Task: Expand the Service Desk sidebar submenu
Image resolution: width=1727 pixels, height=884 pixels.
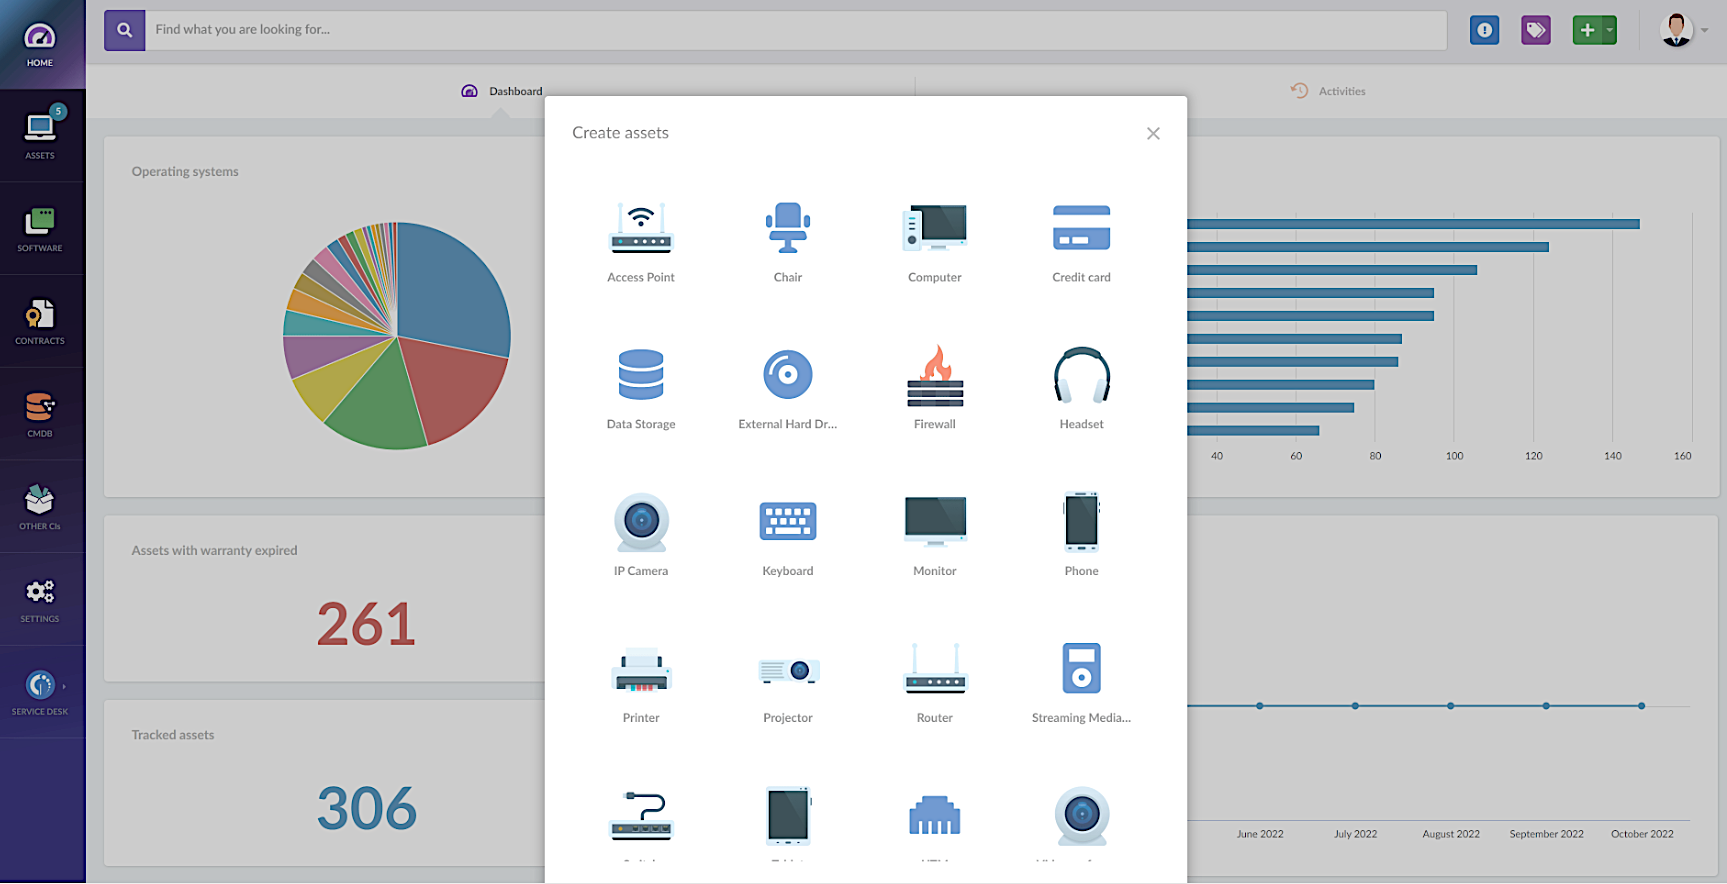Action: (64, 686)
